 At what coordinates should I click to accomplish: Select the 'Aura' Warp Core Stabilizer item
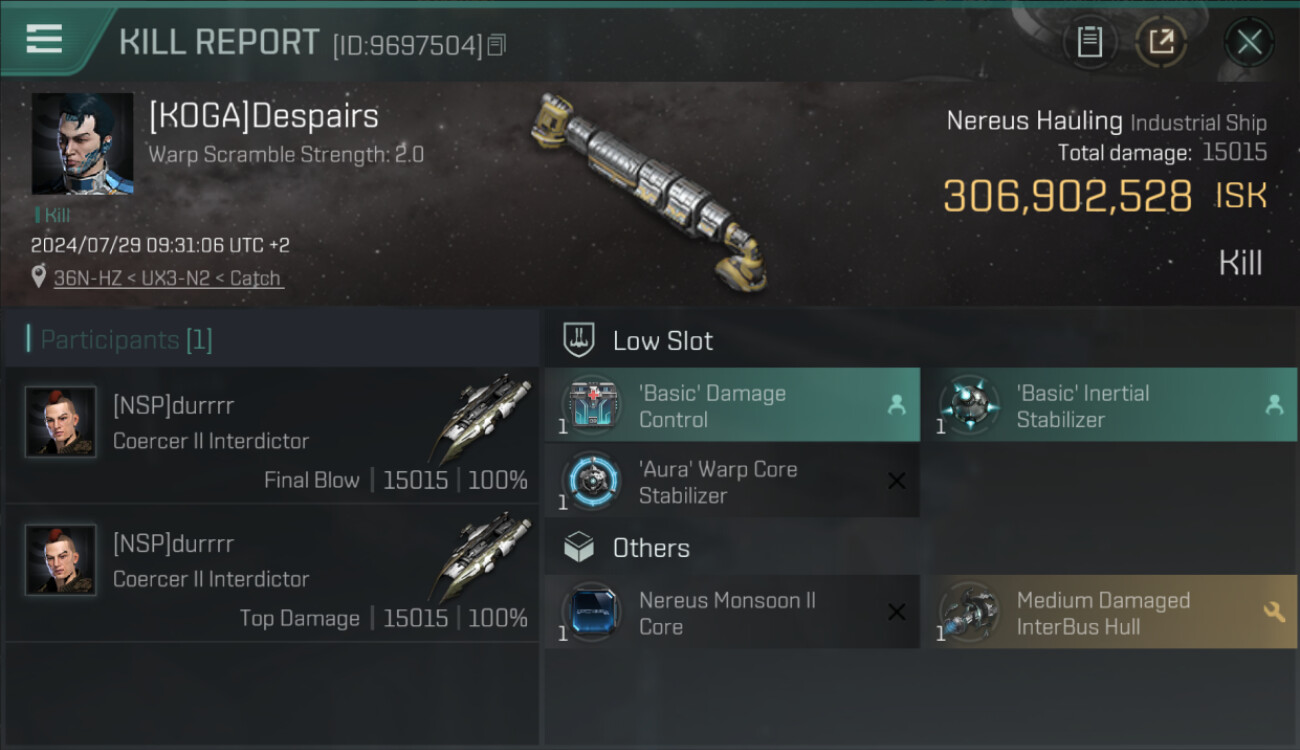(x=732, y=481)
